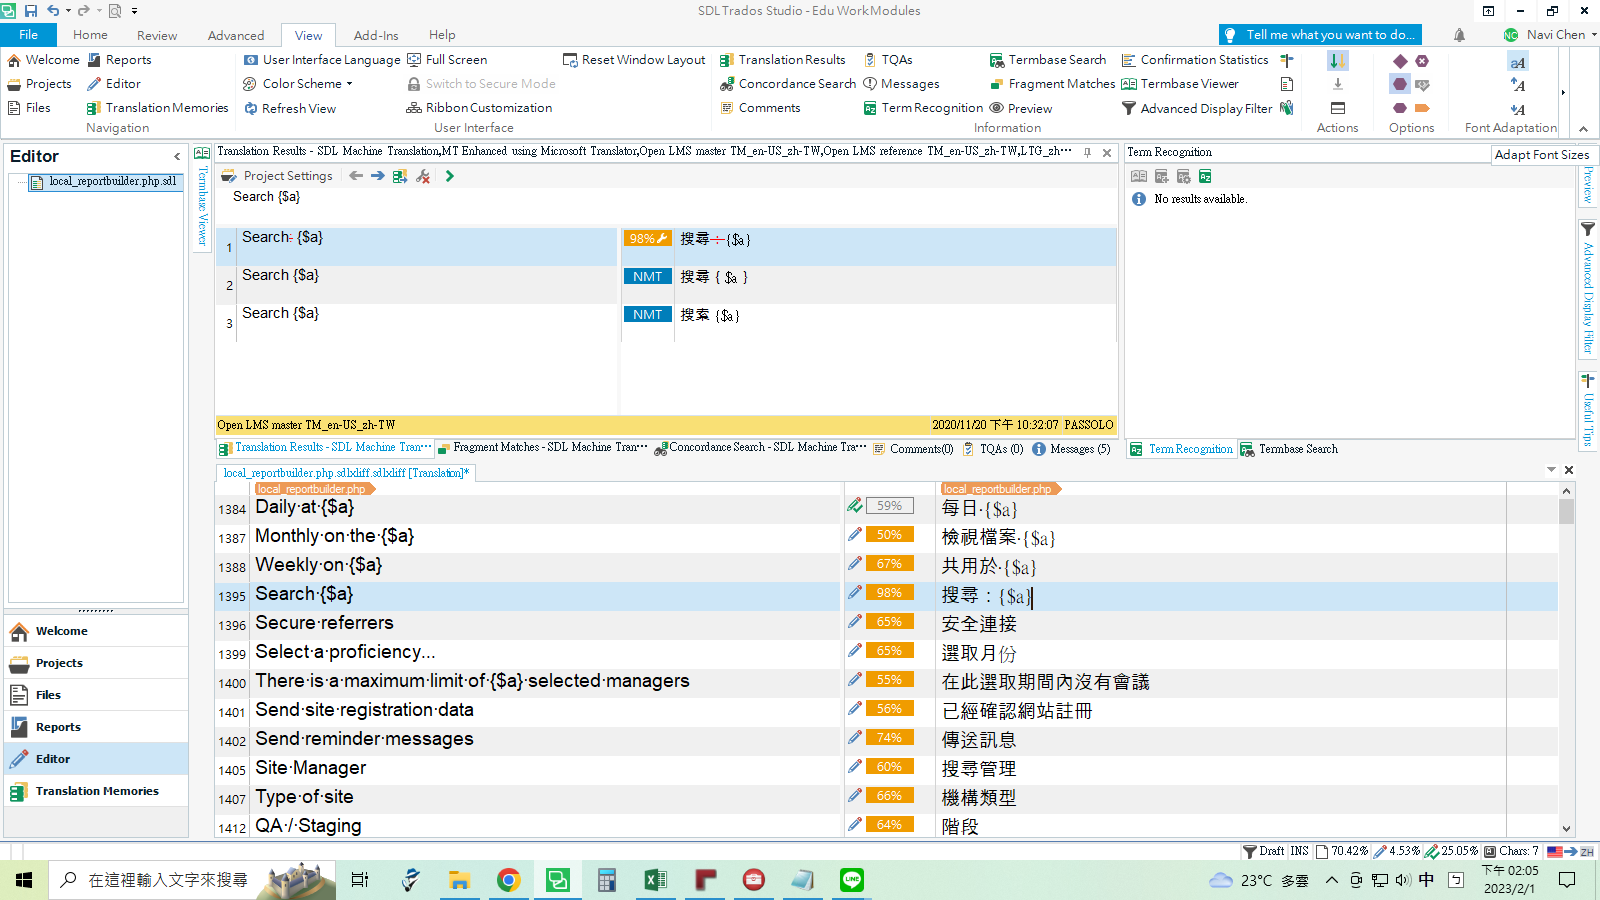Select the 98% match translation result
Image resolution: width=1600 pixels, height=900 pixels.
coord(666,246)
